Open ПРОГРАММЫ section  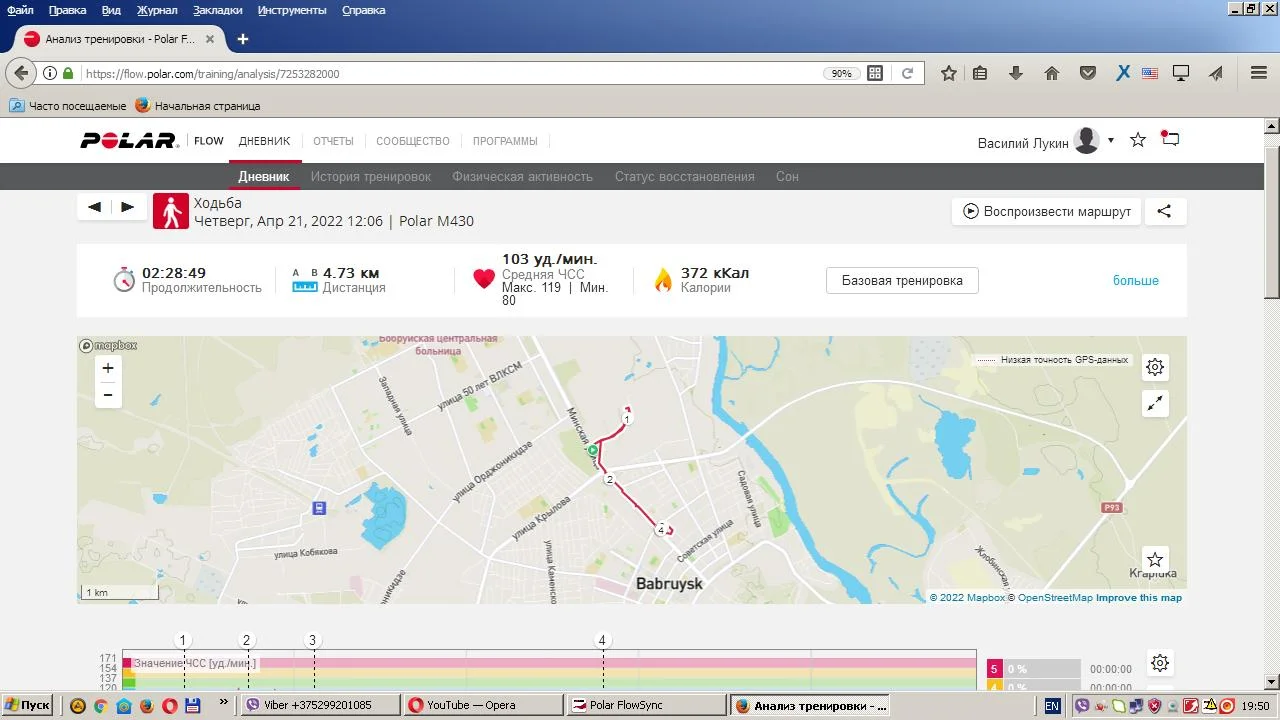(x=505, y=141)
